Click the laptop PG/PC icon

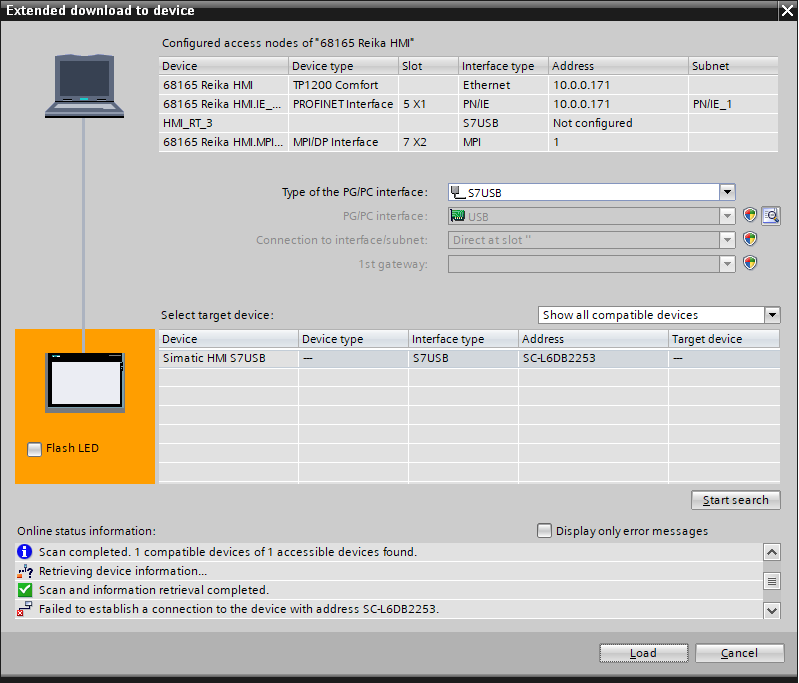84,86
